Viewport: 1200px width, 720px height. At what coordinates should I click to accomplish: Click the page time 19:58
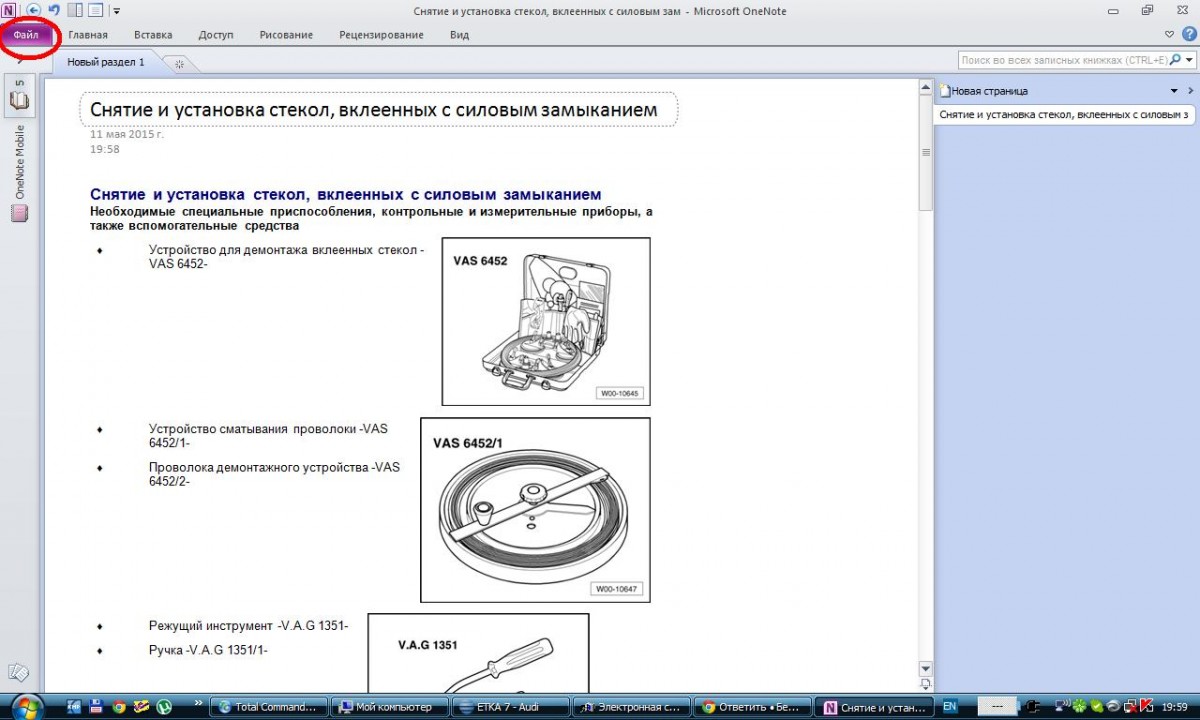[x=105, y=149]
